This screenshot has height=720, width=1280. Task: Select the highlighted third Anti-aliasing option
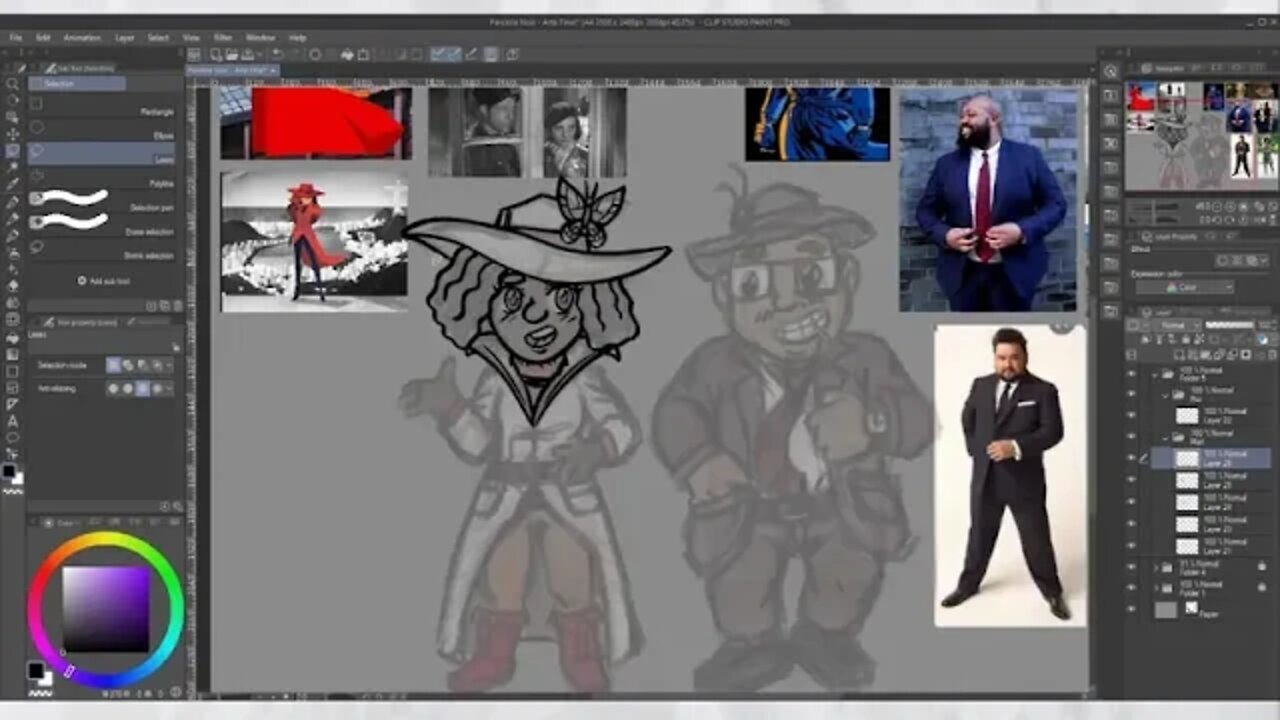pos(143,388)
